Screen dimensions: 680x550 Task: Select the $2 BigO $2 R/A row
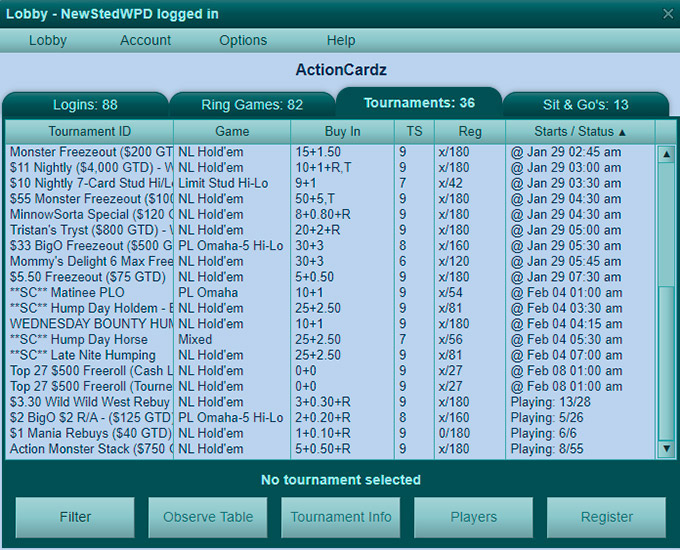(x=330, y=417)
